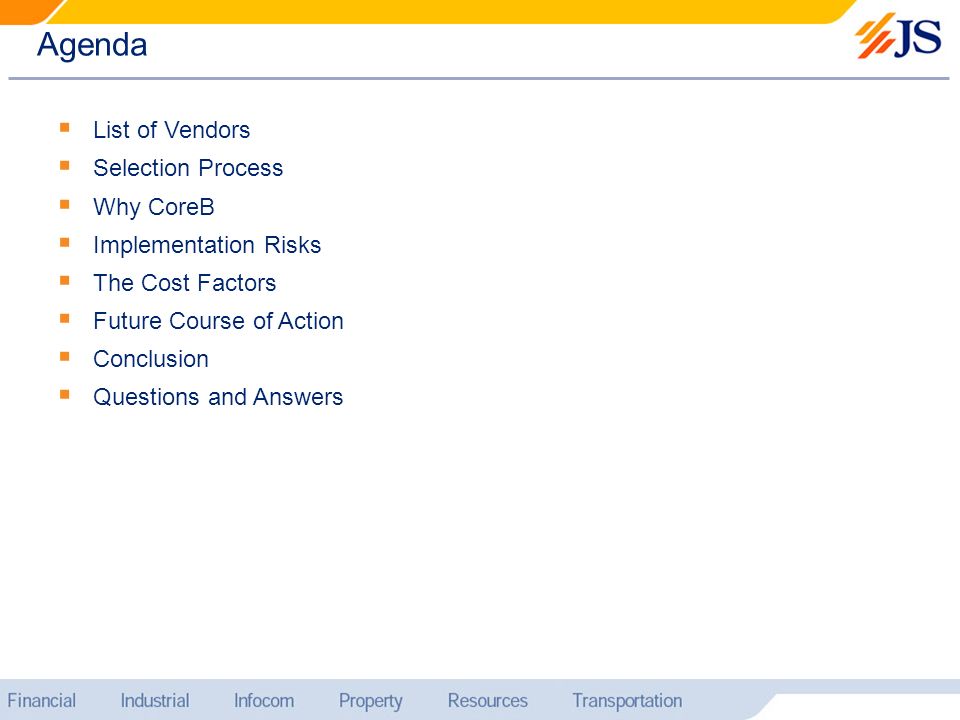Click the Financial footer label

(42, 701)
